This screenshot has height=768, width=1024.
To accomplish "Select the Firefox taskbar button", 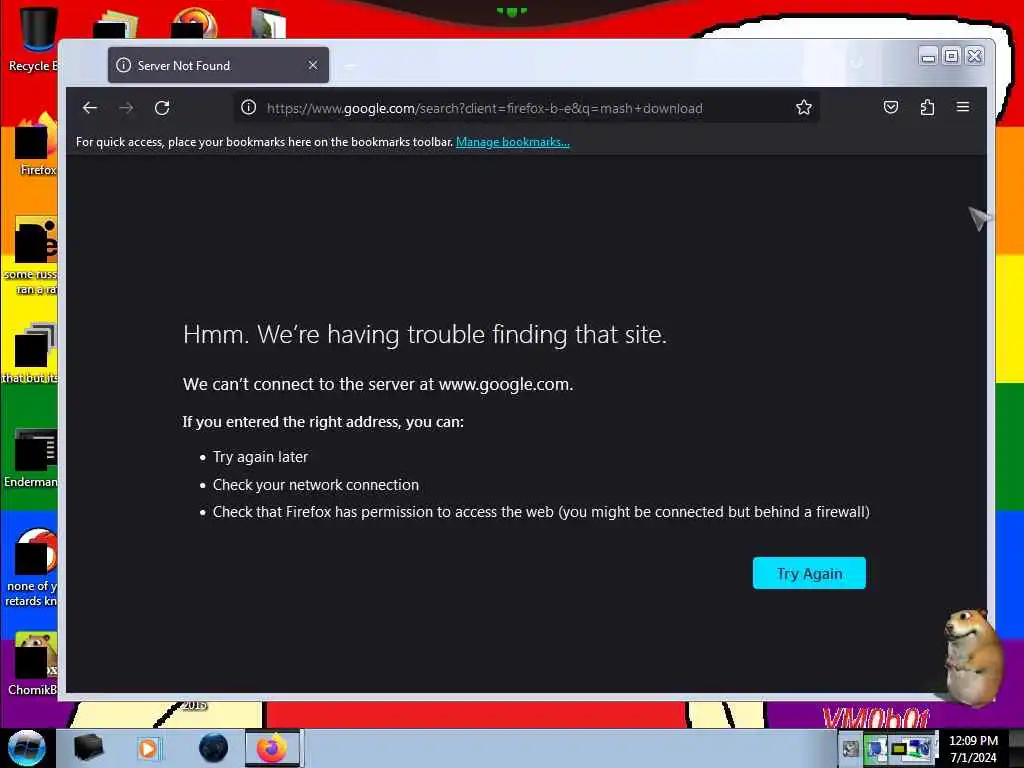I will 272,748.
